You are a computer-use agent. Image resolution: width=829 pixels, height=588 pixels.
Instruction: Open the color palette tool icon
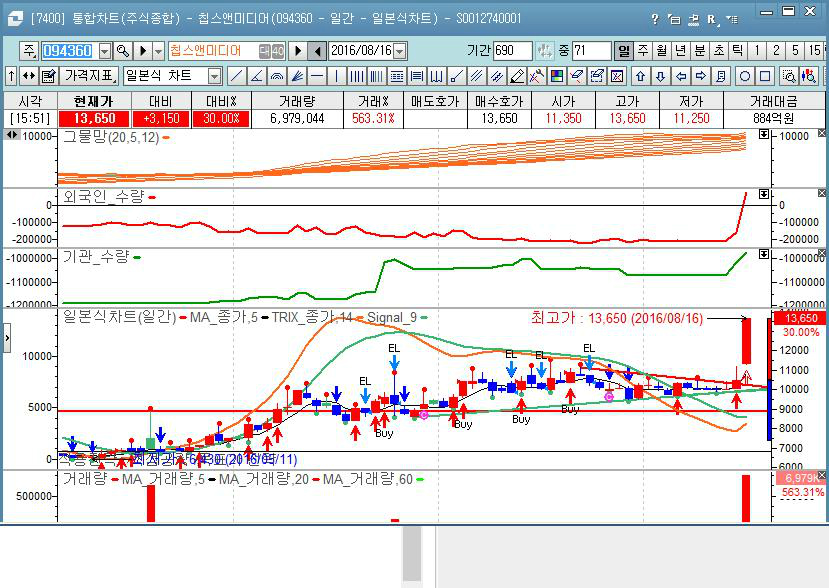click(556, 76)
